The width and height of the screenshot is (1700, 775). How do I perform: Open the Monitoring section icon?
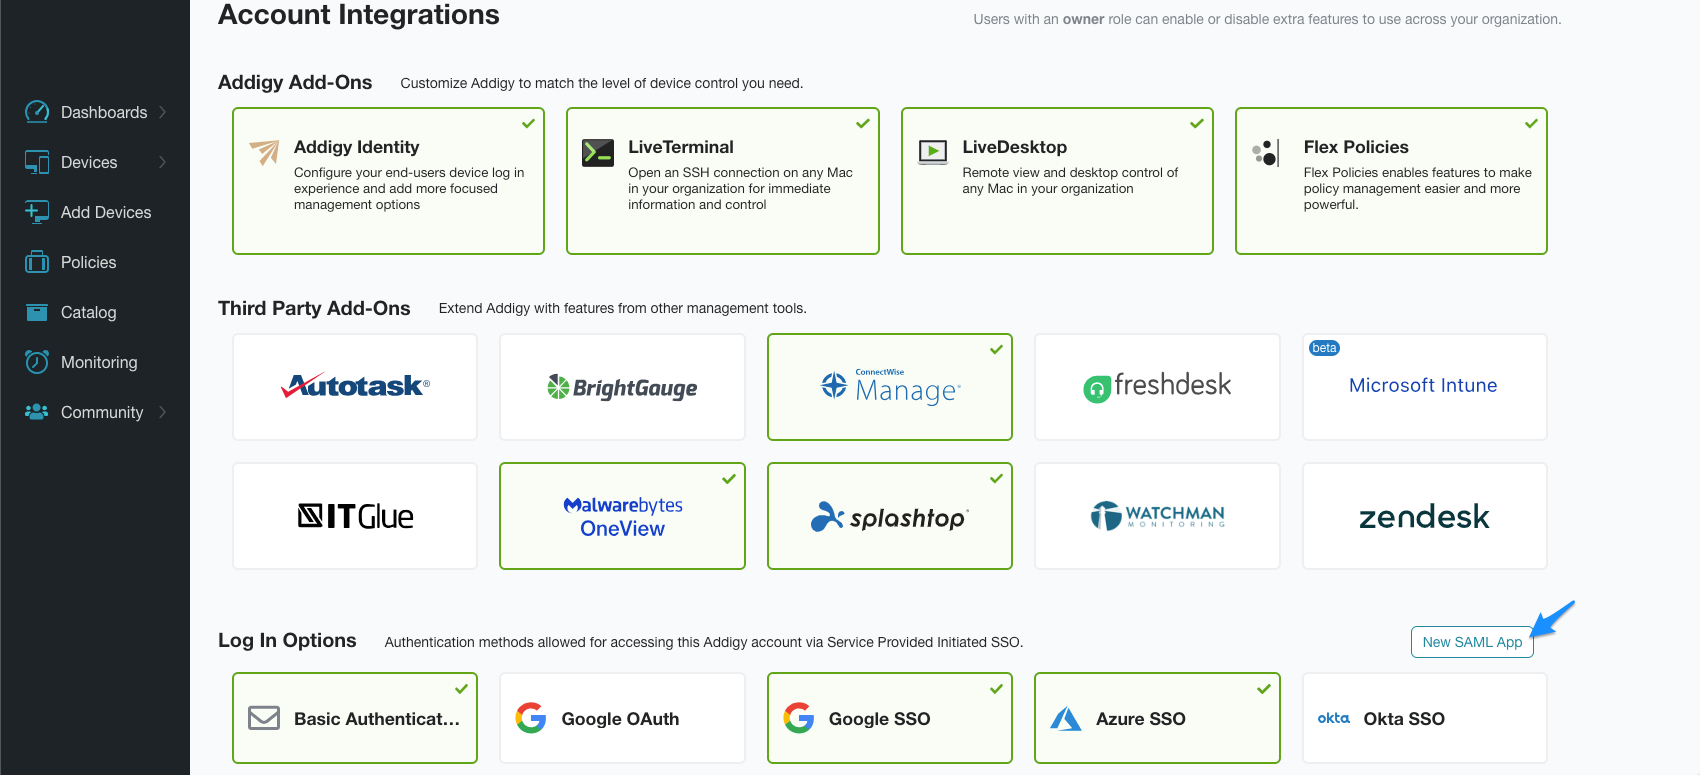point(37,362)
